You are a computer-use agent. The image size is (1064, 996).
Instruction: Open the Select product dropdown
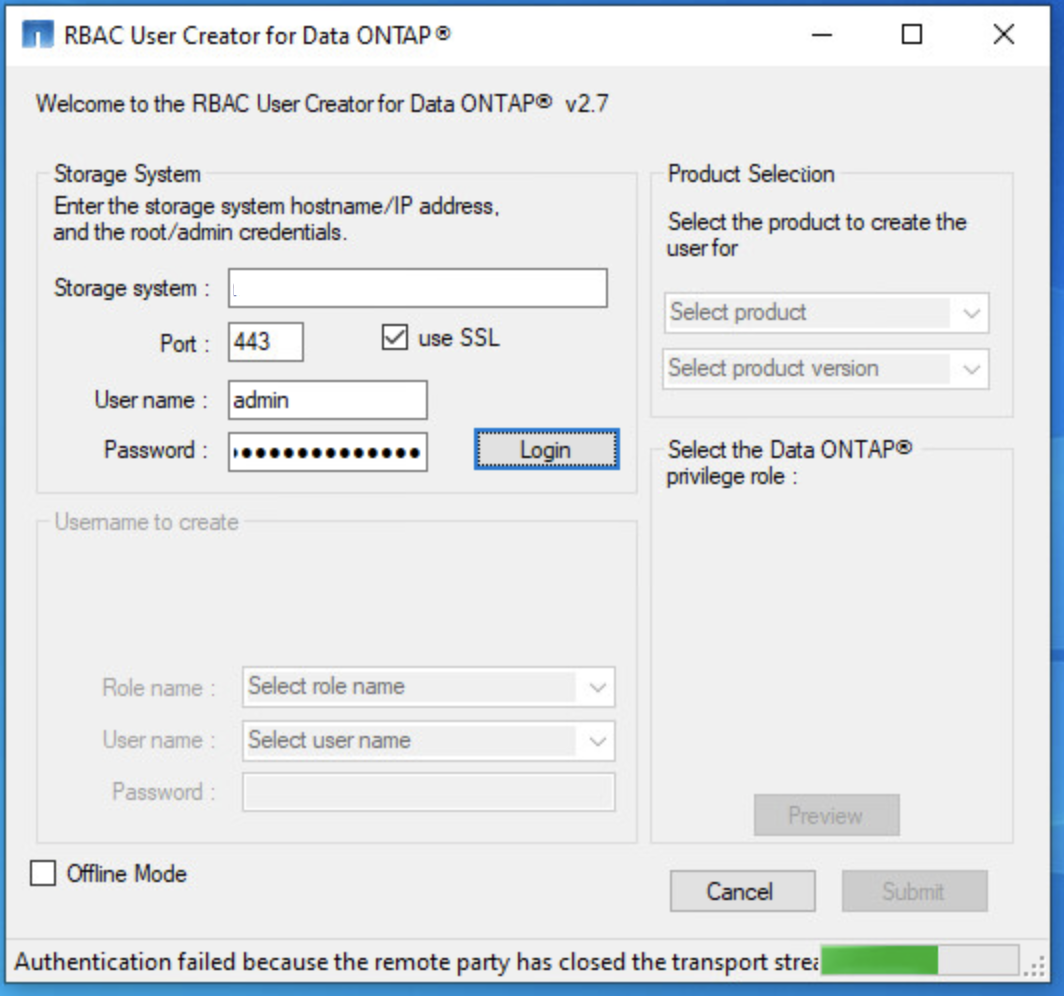point(826,313)
